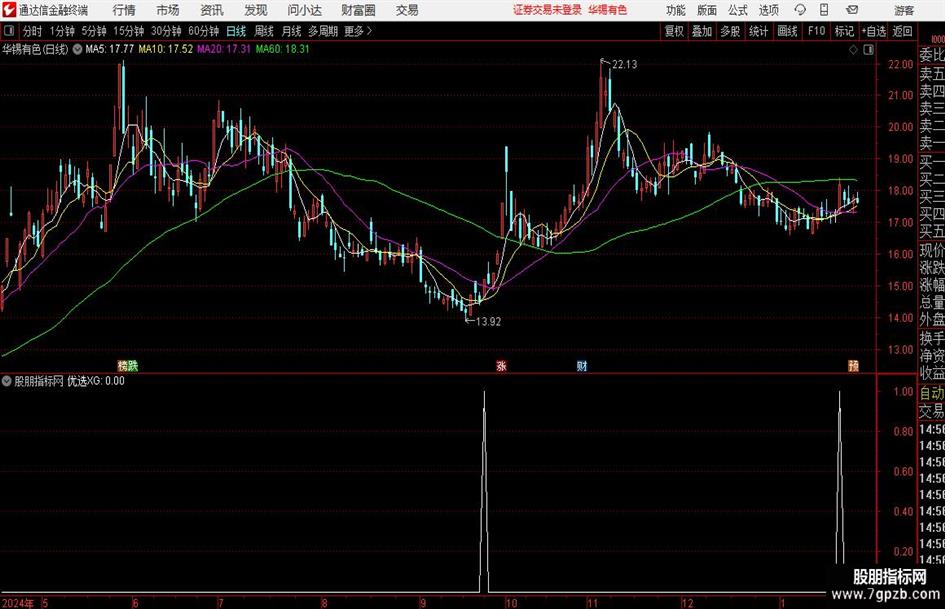Click MA20: 17.31 indicator value
Screen dimensions: 945x609
click(x=224, y=49)
